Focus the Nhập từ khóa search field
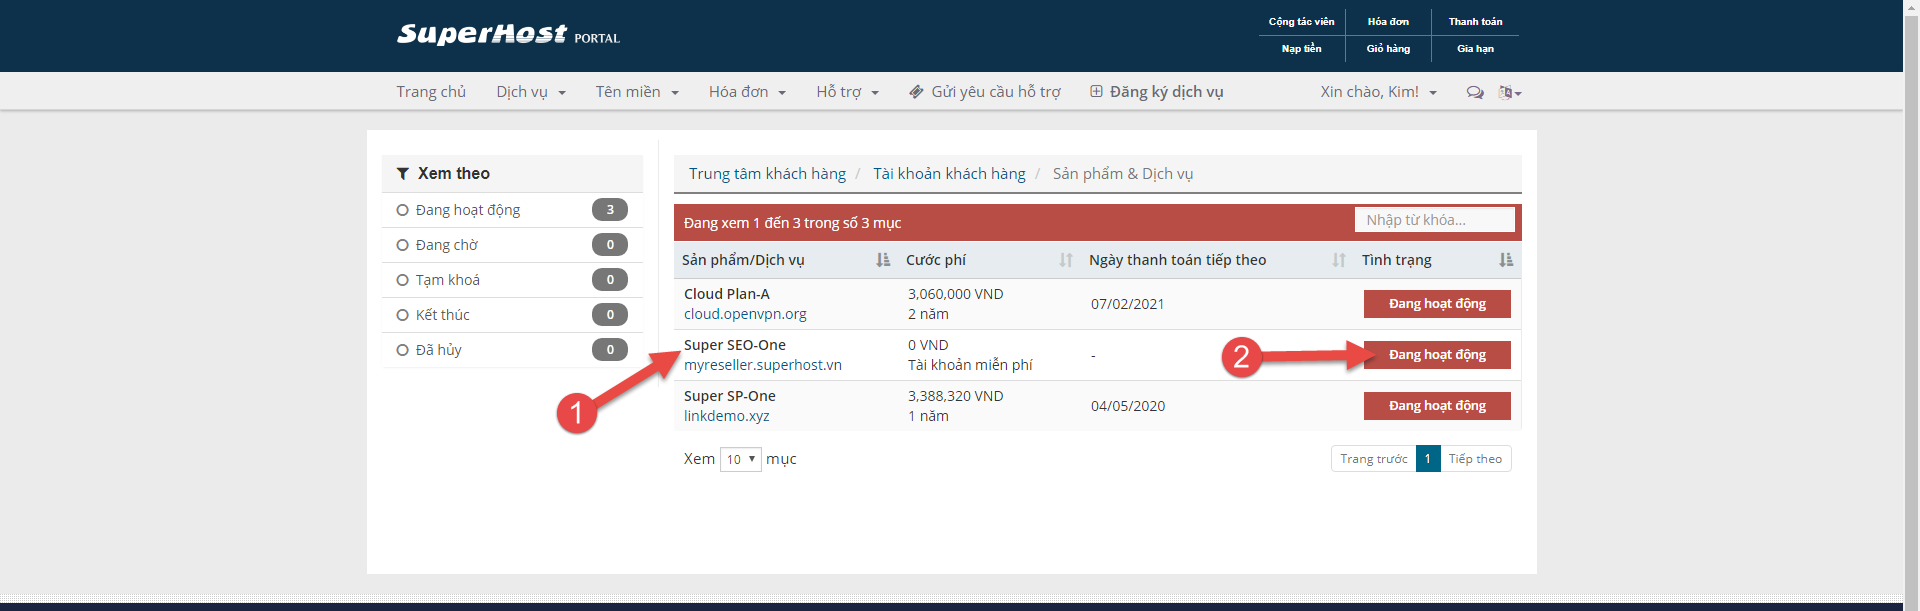1920x611 pixels. click(1434, 220)
